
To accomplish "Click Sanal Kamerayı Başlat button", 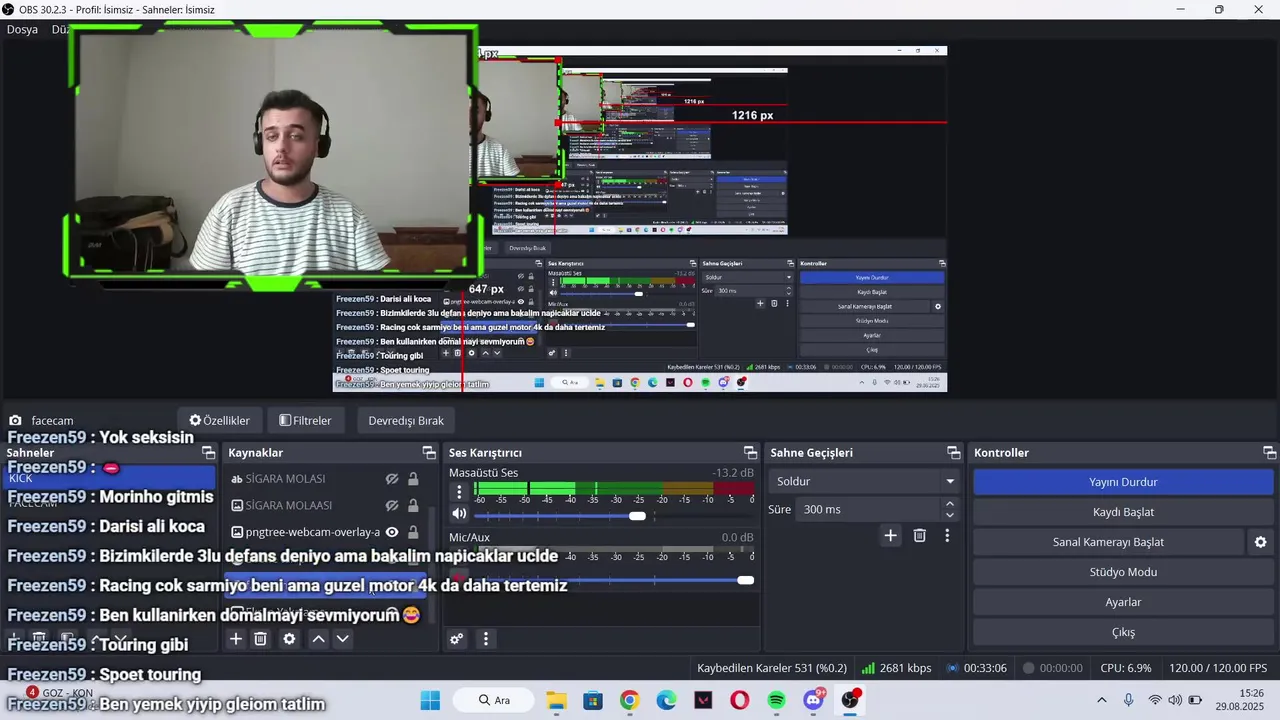I will 1108,542.
